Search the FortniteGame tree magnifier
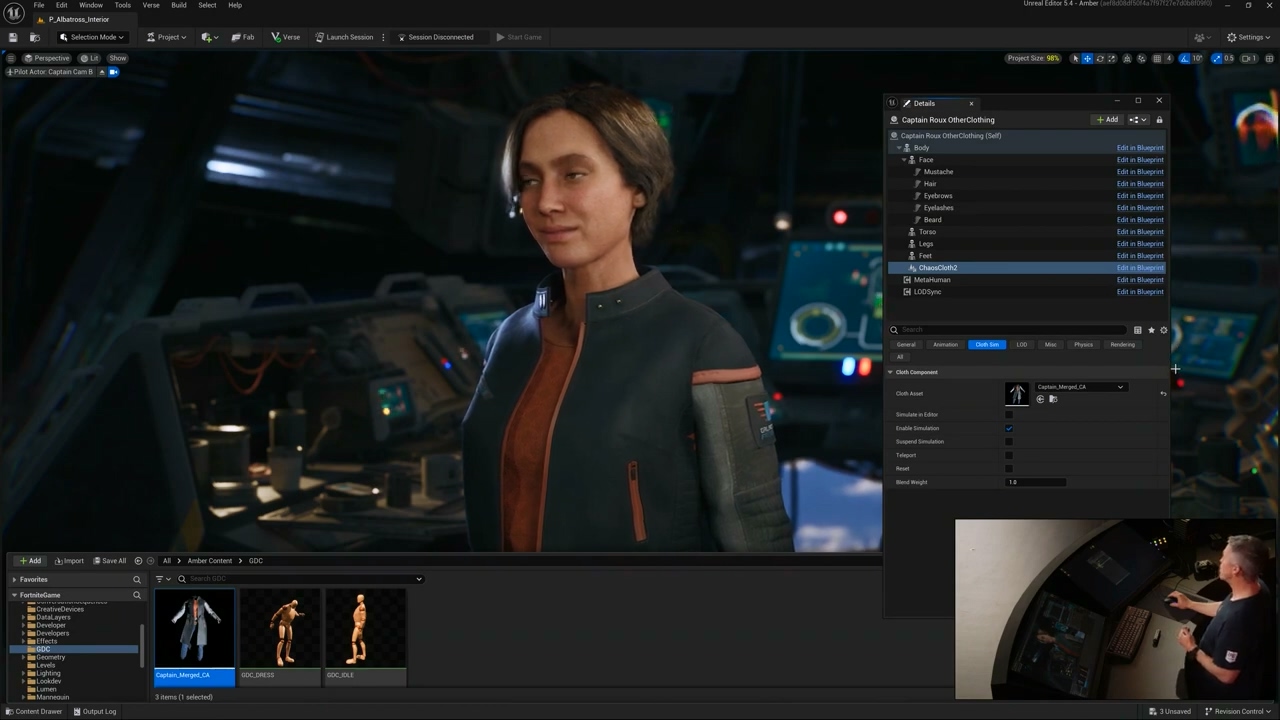This screenshot has width=1280, height=720. (137, 595)
